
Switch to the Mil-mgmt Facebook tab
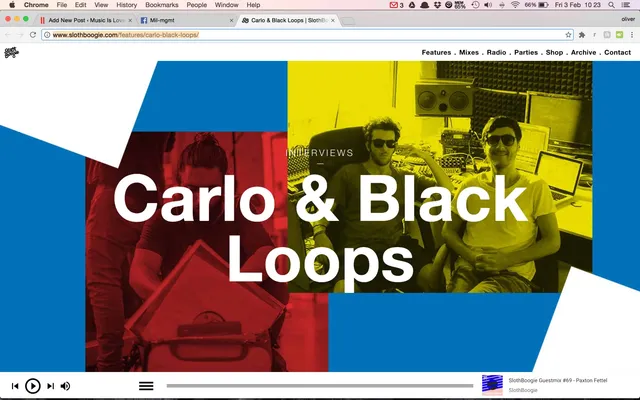point(186,20)
